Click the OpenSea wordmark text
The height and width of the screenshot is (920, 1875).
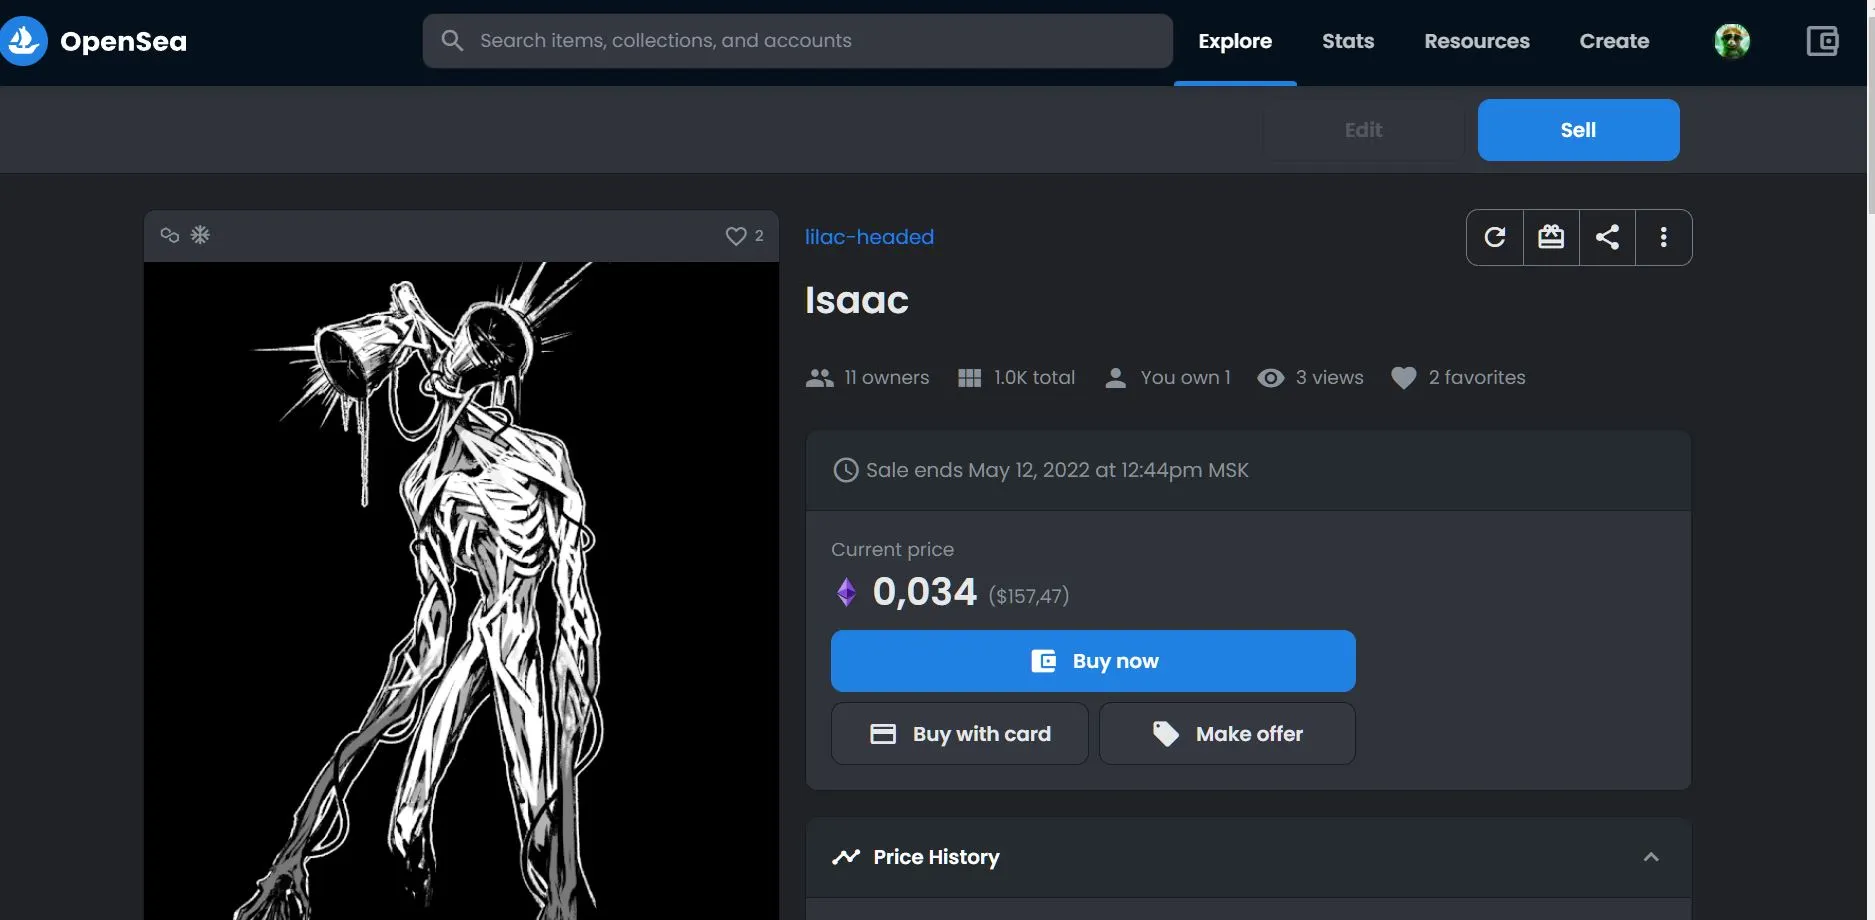tap(123, 41)
